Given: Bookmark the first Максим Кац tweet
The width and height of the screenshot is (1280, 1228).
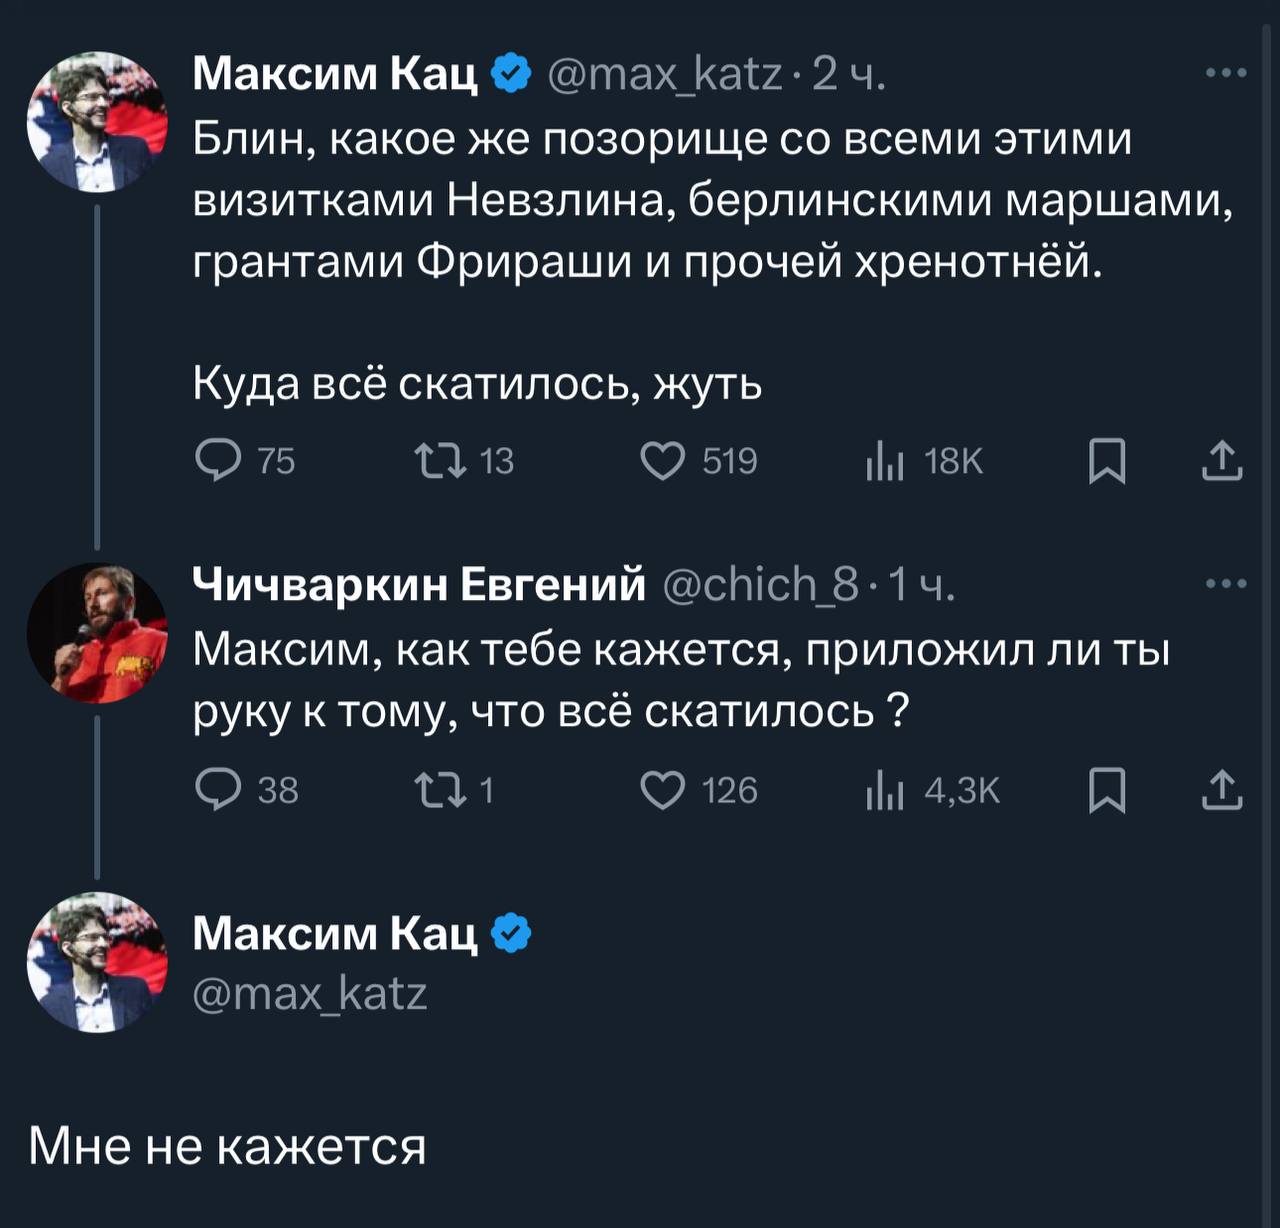Looking at the screenshot, I should (x=1107, y=461).
